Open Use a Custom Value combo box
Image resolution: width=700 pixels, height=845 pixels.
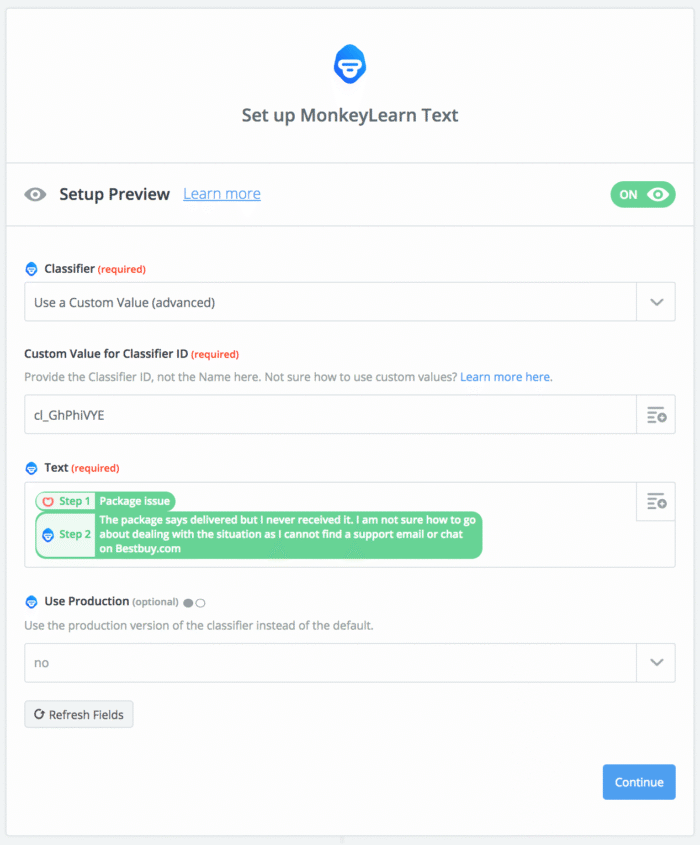point(330,302)
